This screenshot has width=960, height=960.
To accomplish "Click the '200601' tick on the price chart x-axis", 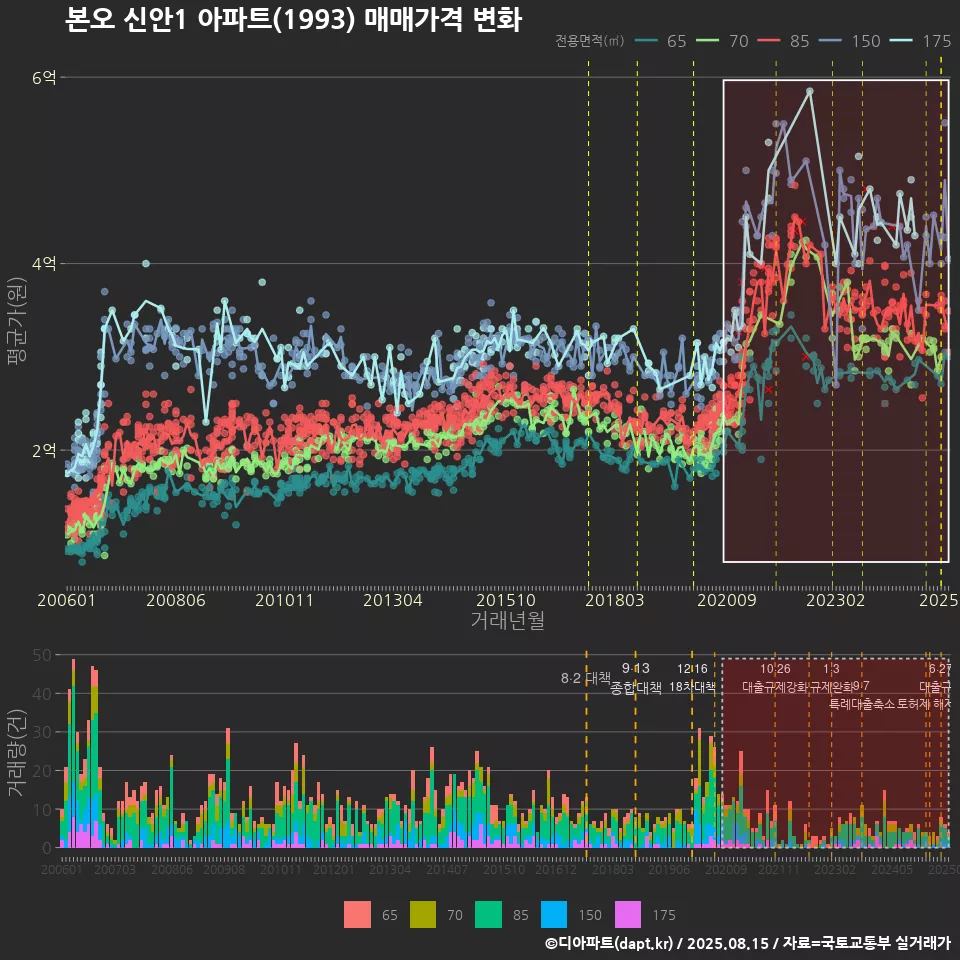I will click(x=66, y=600).
